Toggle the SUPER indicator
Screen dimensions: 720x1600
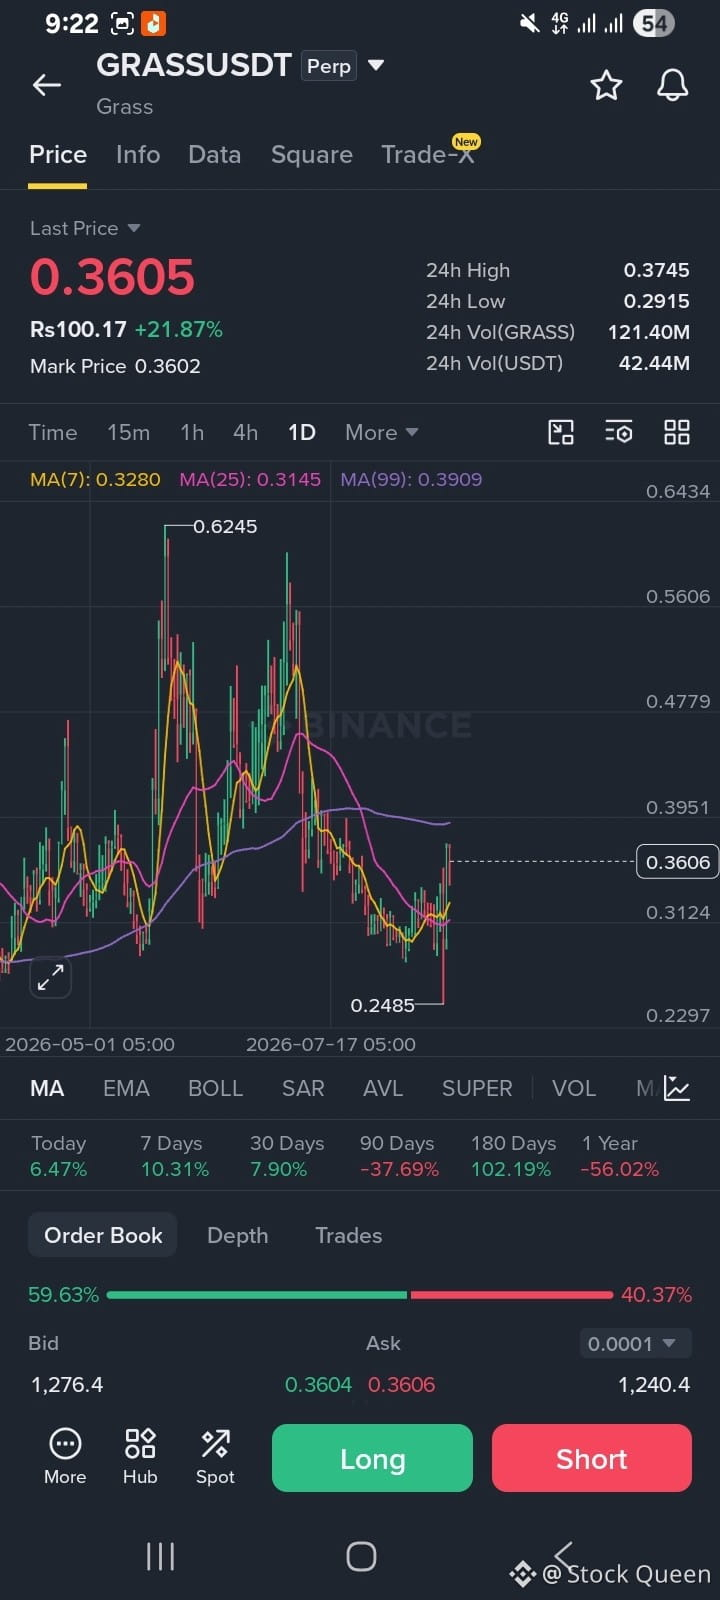pyautogui.click(x=477, y=1088)
